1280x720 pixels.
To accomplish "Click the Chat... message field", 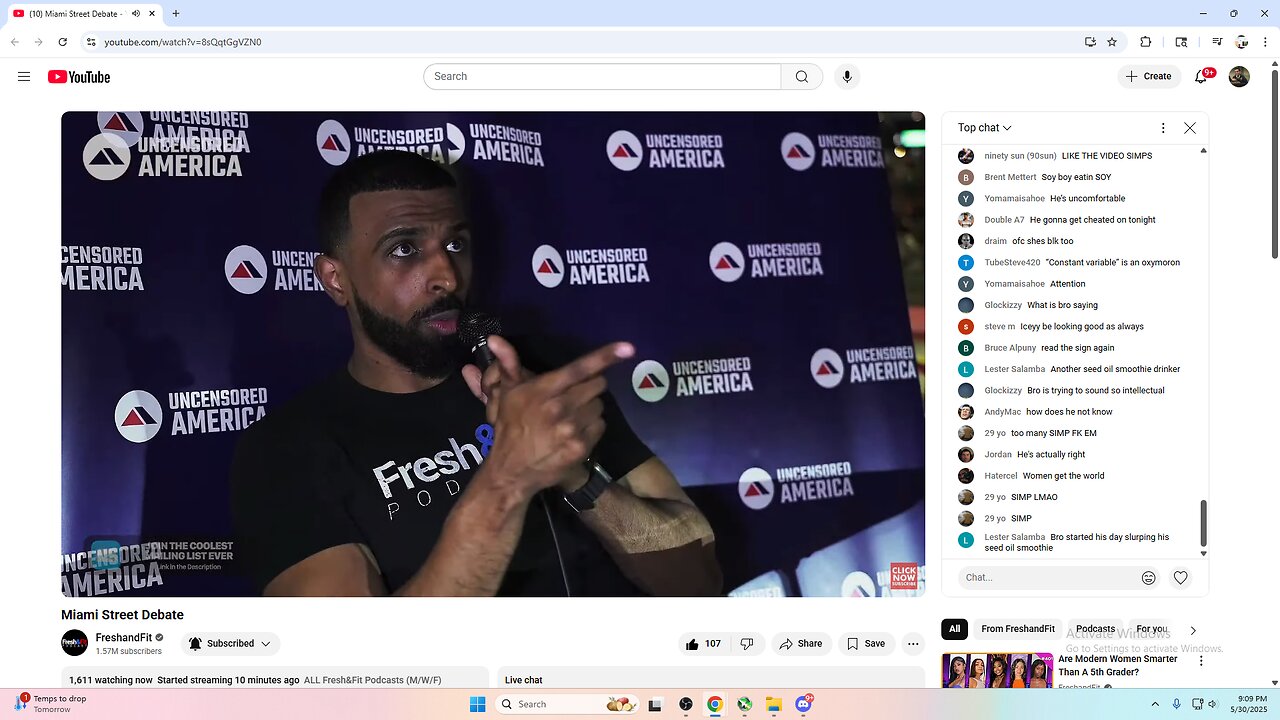I will pyautogui.click(x=1049, y=578).
